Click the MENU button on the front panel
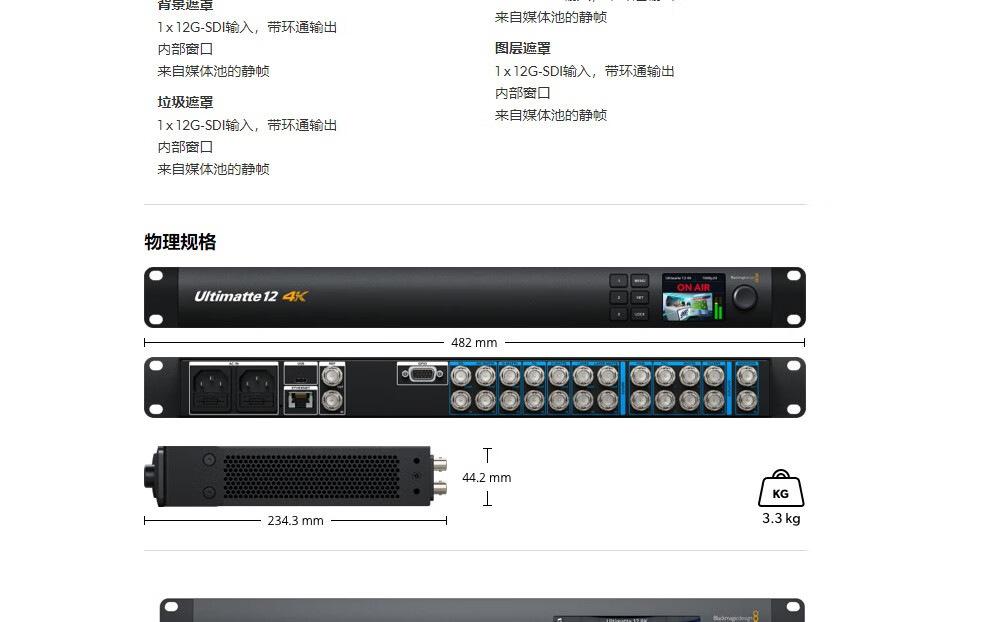 pyautogui.click(x=640, y=281)
